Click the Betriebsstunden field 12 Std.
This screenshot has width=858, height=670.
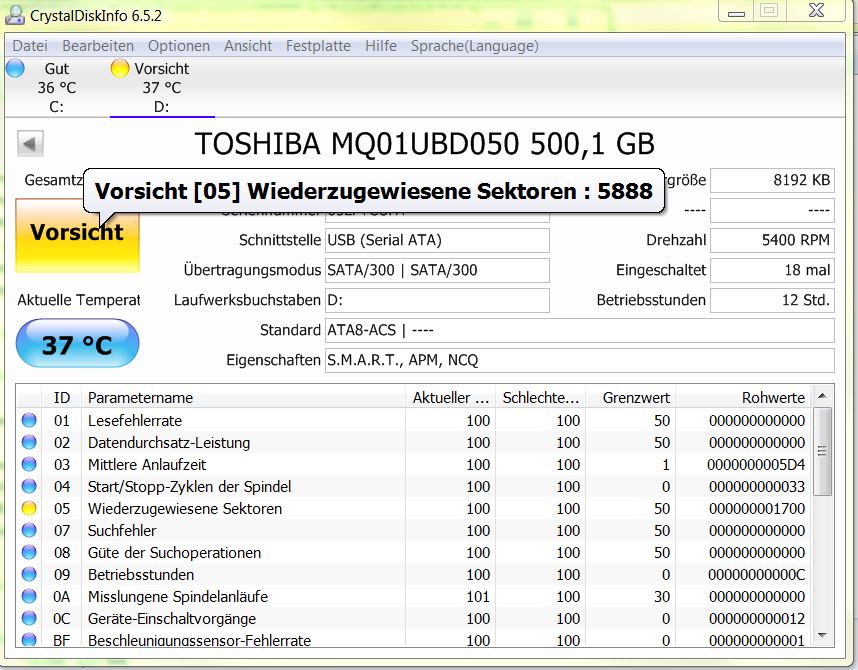click(772, 301)
